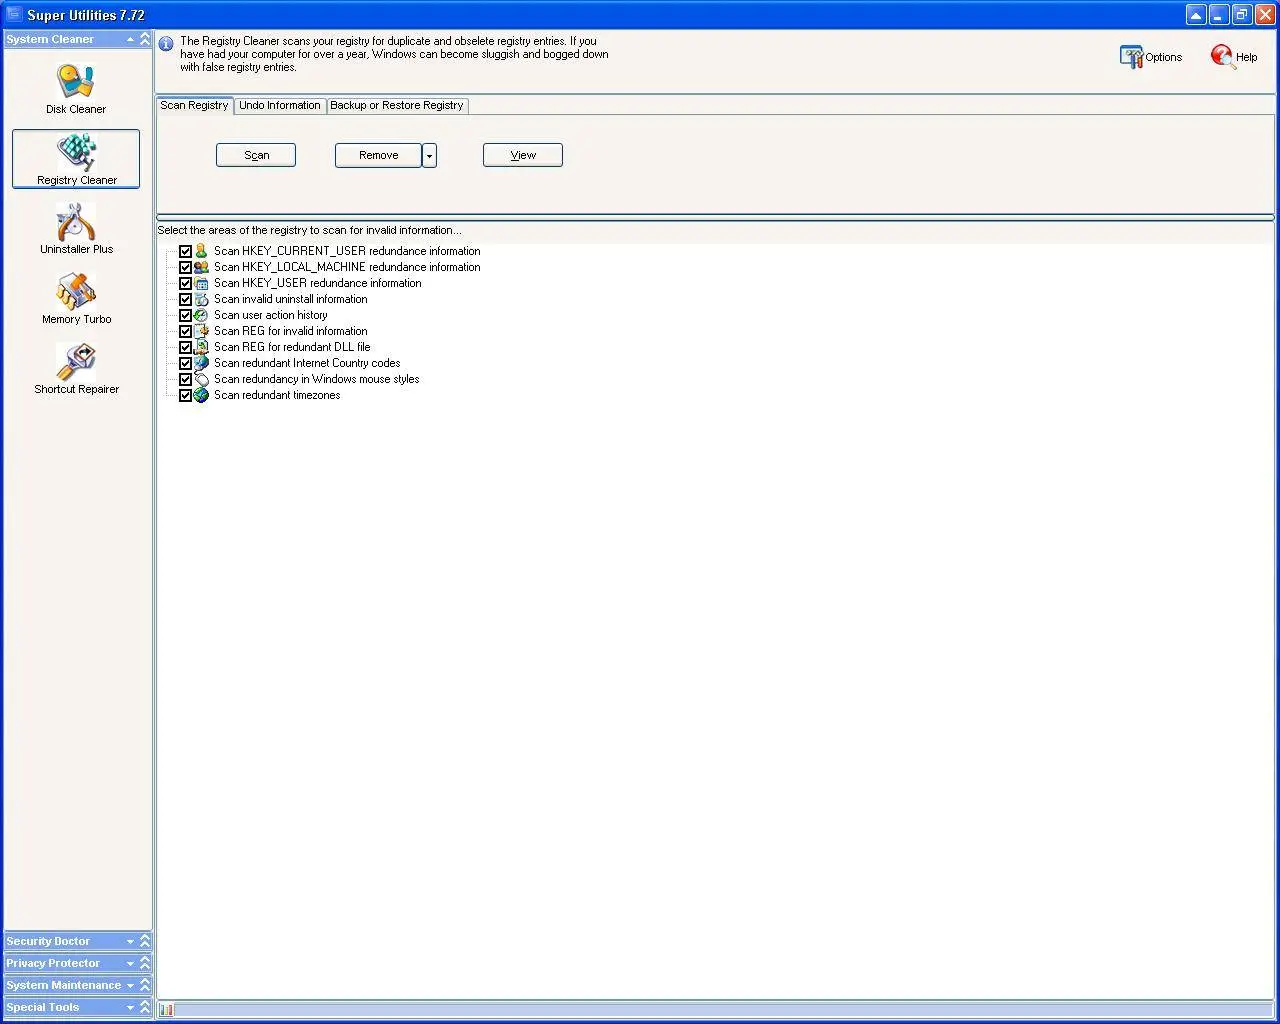Click the invalid uninstall information row icon
Screen dimensions: 1280x1024
[x=201, y=299]
